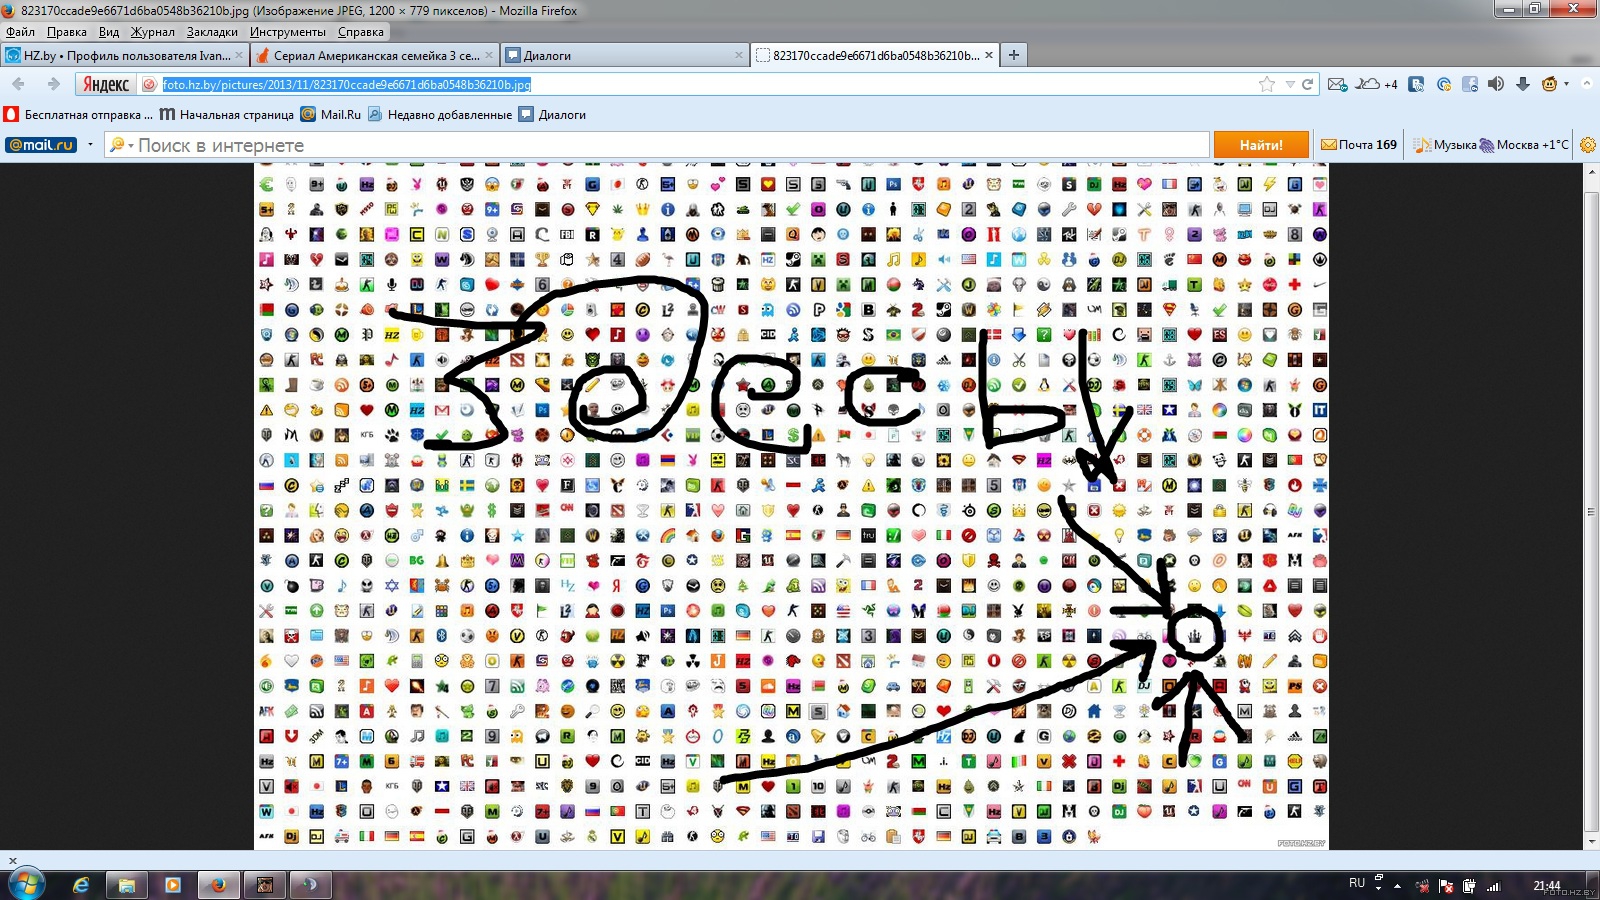Open the Бесплатная отправка bookmark

[x=79, y=115]
